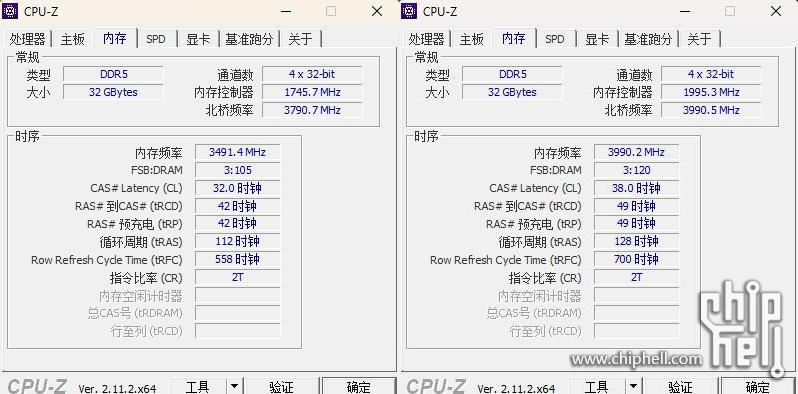Click 验证 button in left CPU-Z window
The height and width of the screenshot is (394, 798).
pos(281,386)
